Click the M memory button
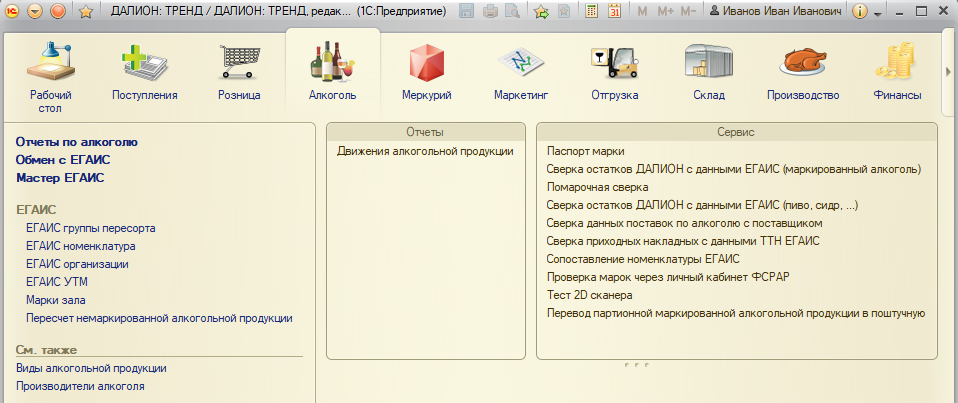This screenshot has width=958, height=403. (642, 11)
